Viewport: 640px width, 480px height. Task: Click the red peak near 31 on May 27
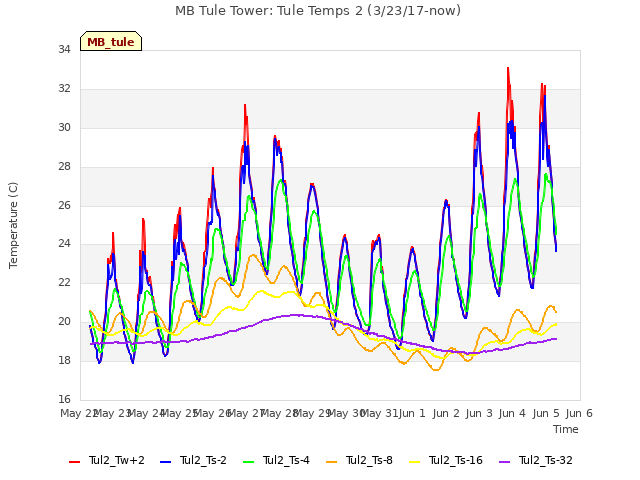coord(245,105)
